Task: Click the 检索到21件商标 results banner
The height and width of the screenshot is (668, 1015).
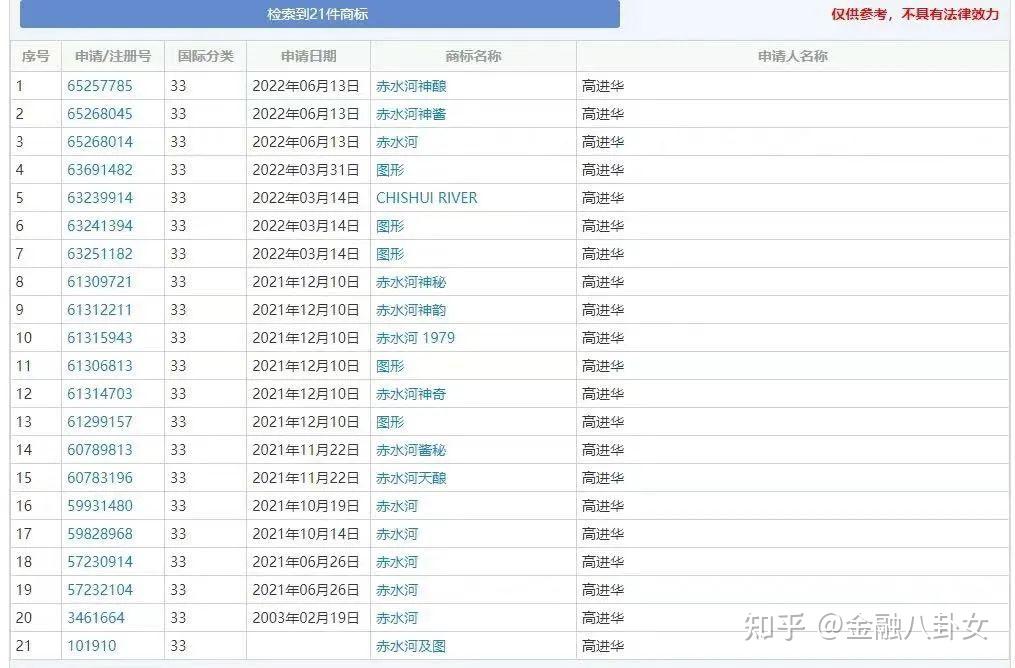Action: point(320,14)
